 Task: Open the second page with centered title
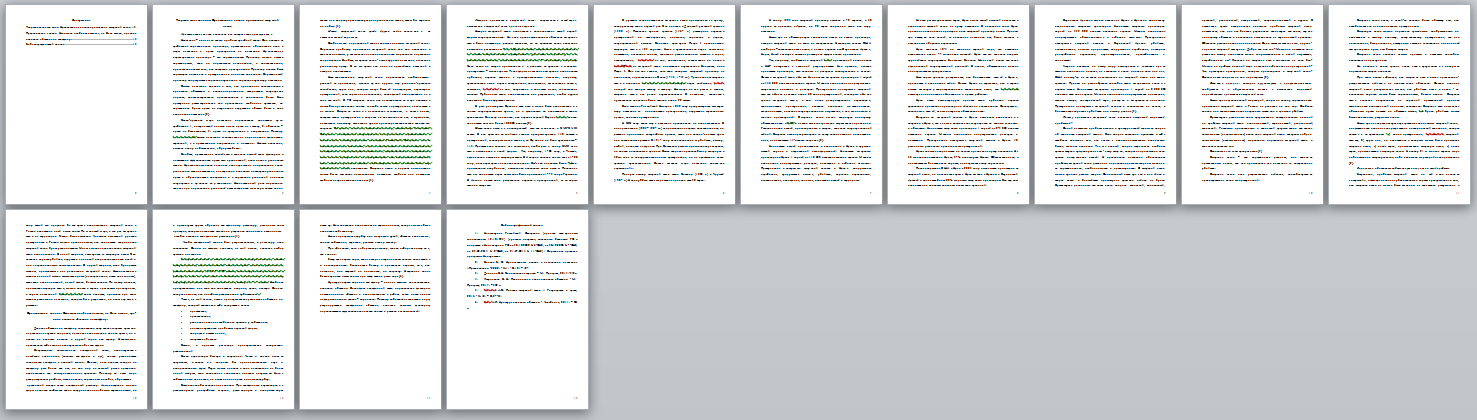coord(223,104)
